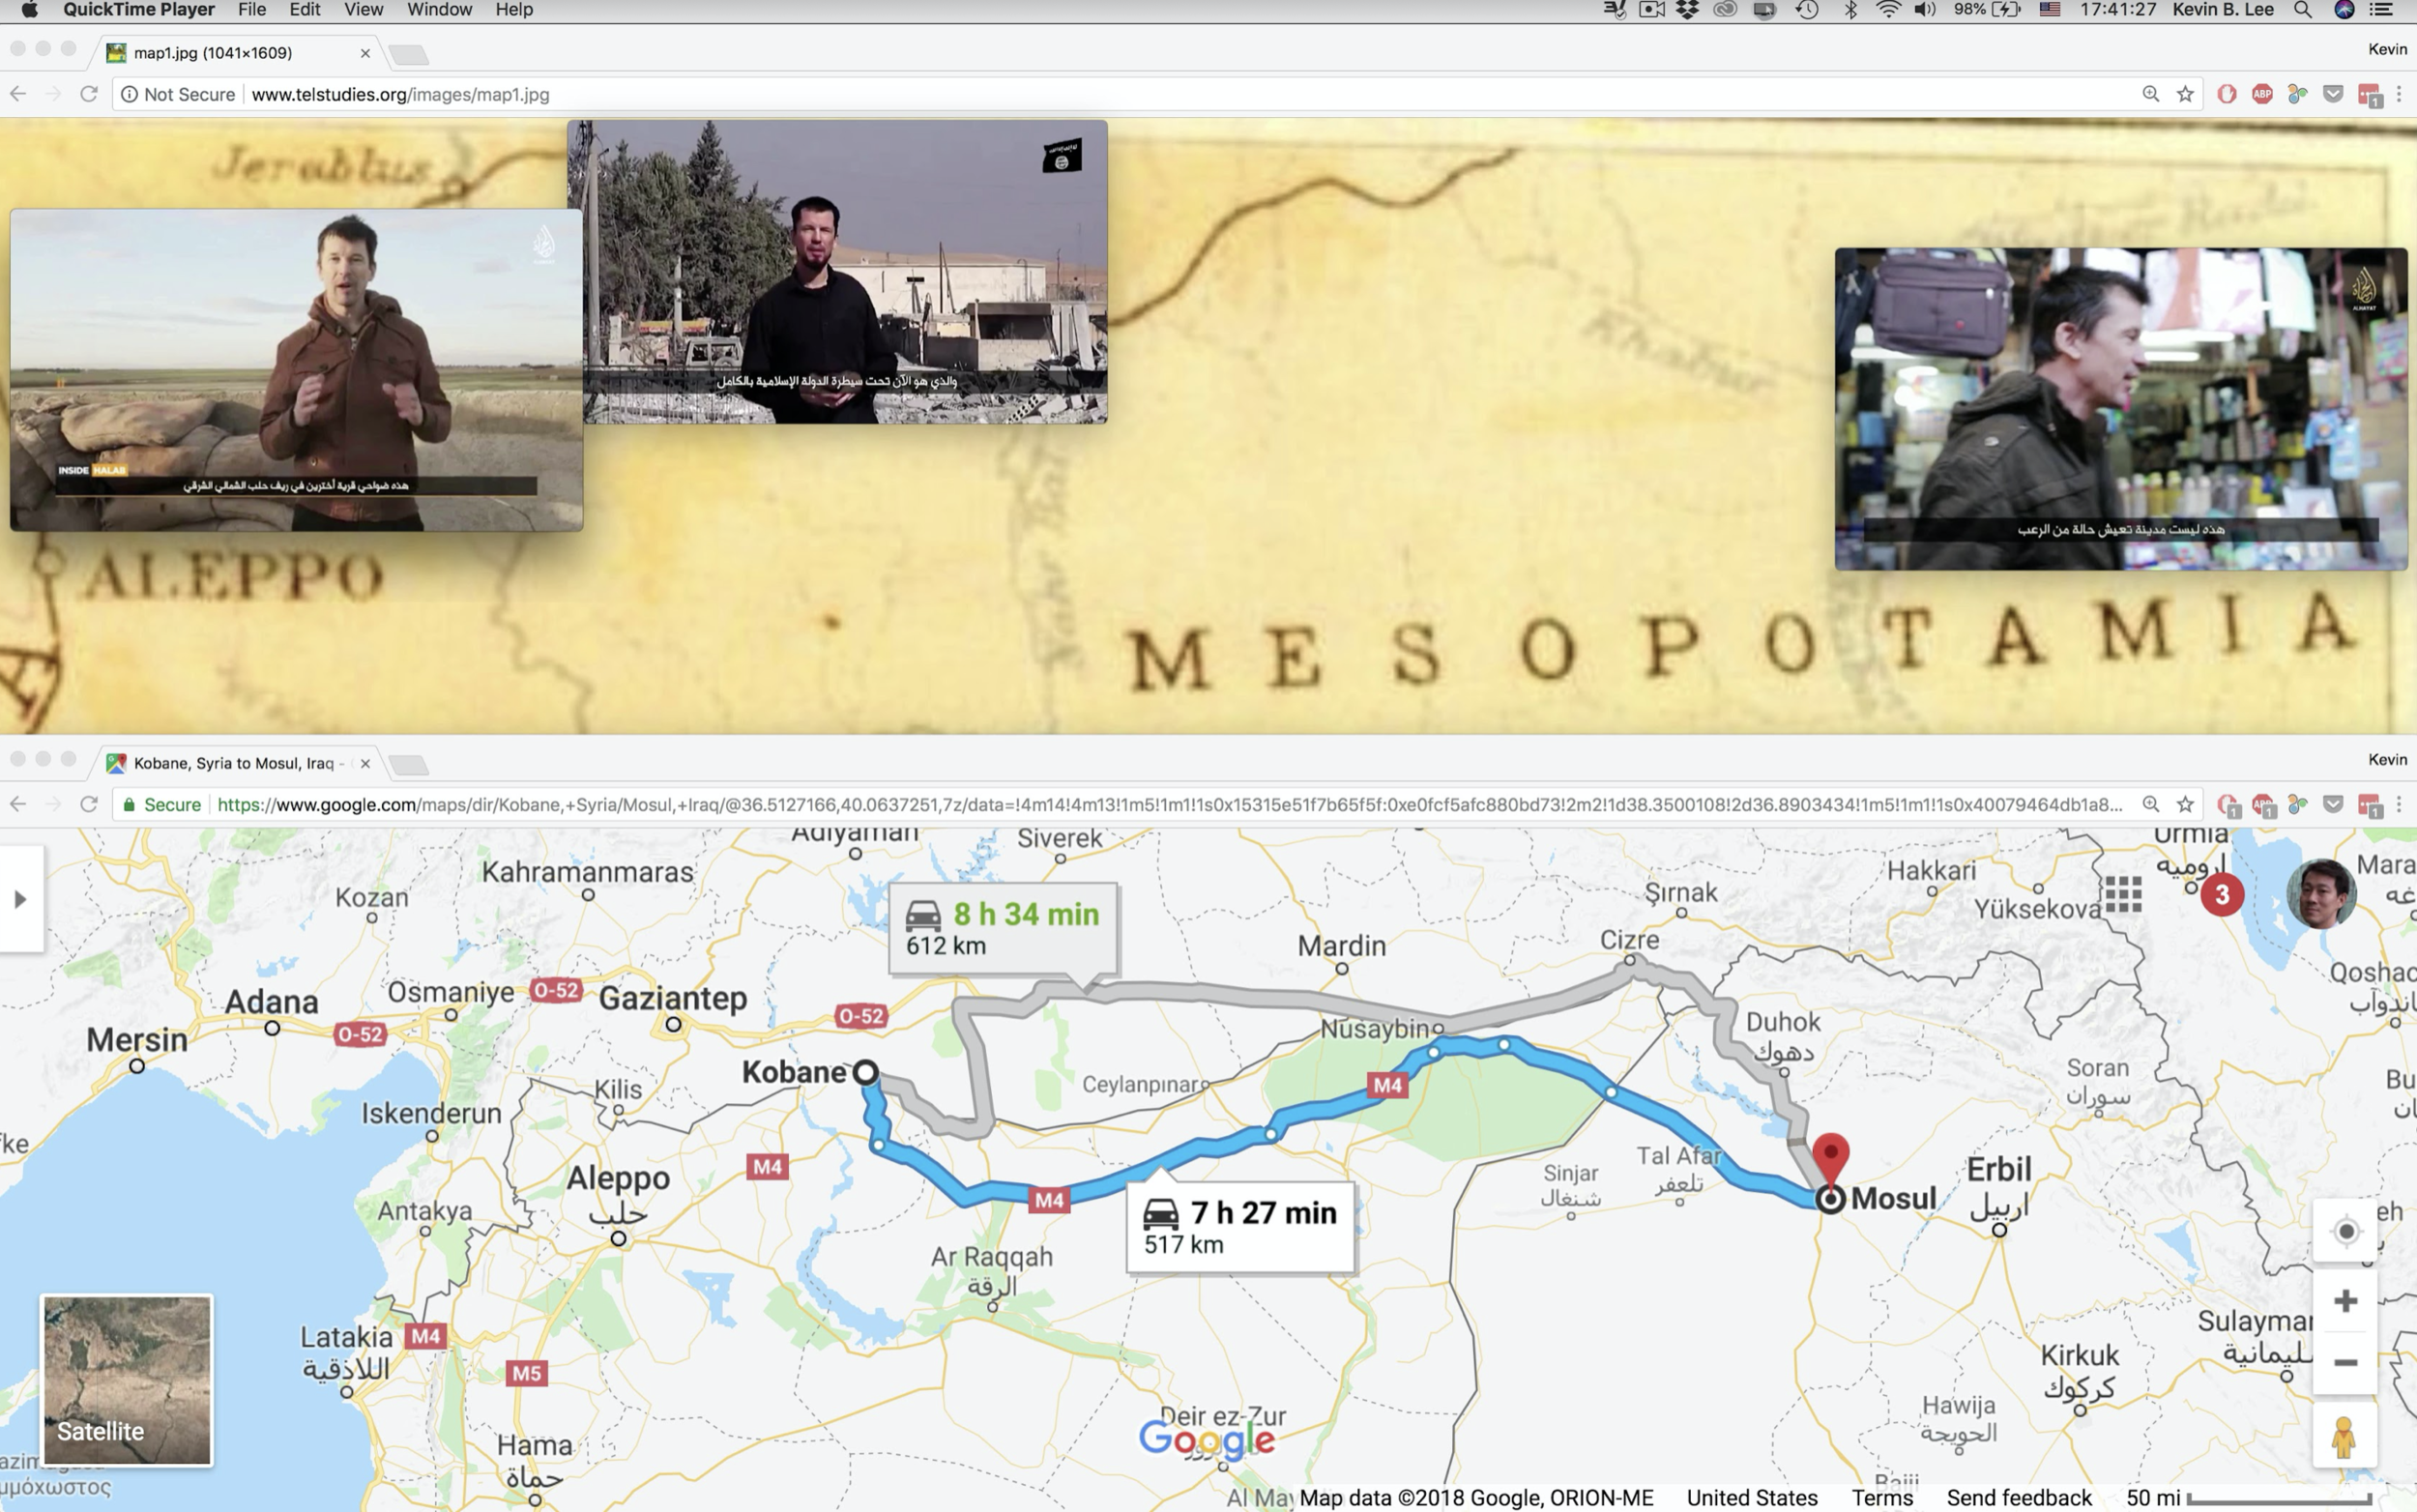
Task: Select the 8 h 34 min alternate route
Action: pos(1003,928)
